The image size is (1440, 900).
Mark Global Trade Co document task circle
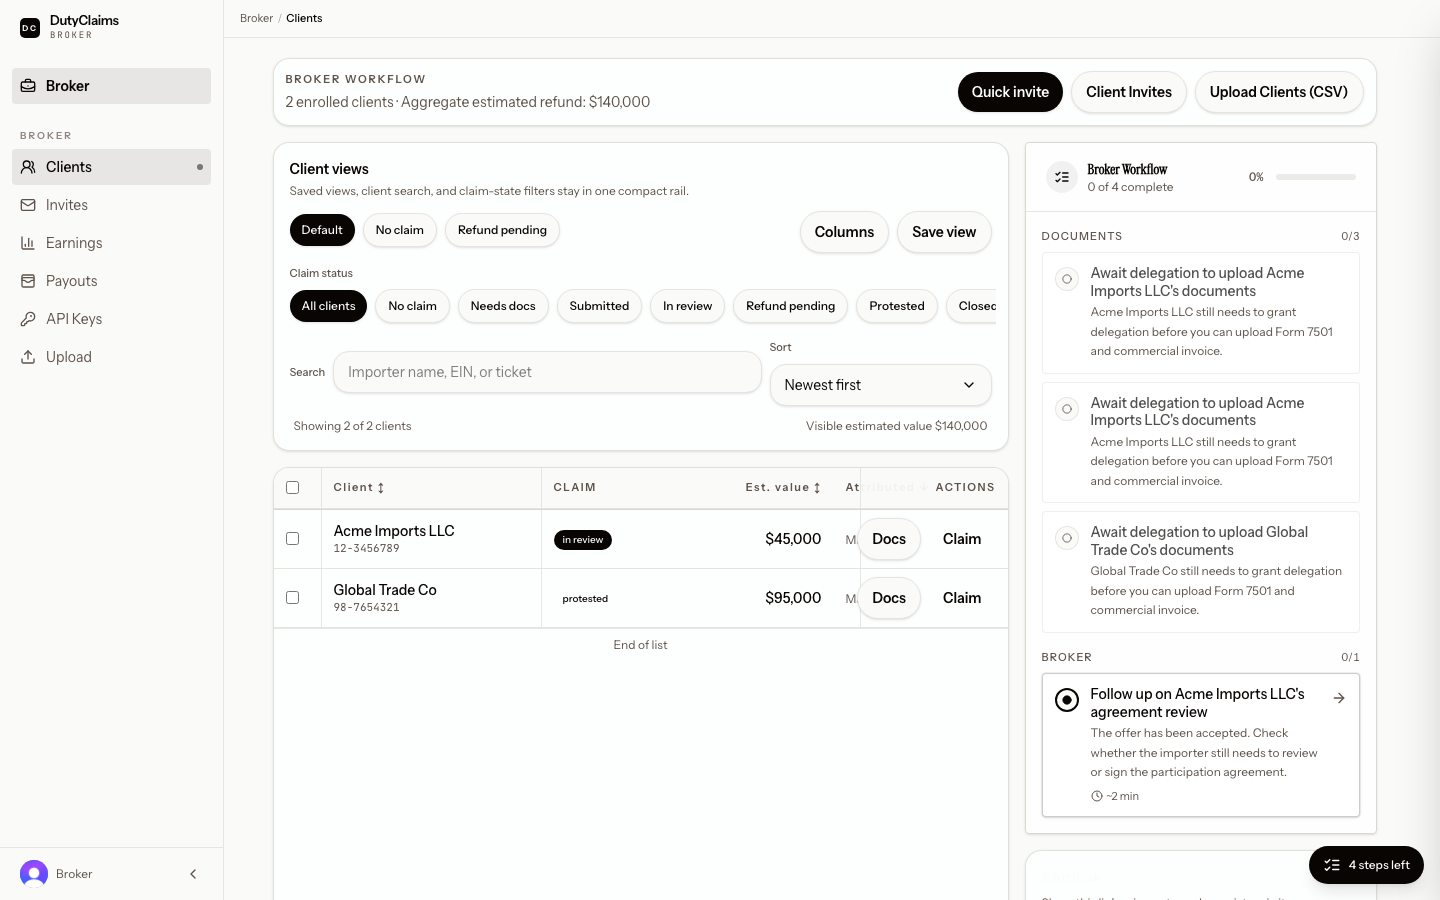pos(1067,538)
